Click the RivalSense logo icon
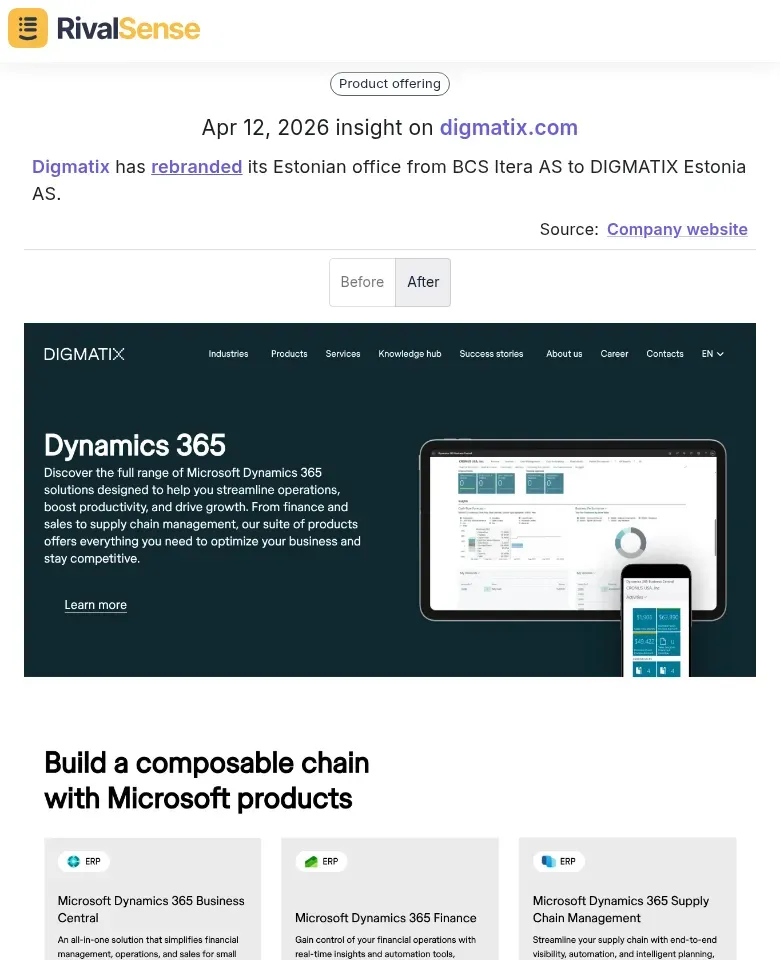The width and height of the screenshot is (780, 960). coord(27,28)
